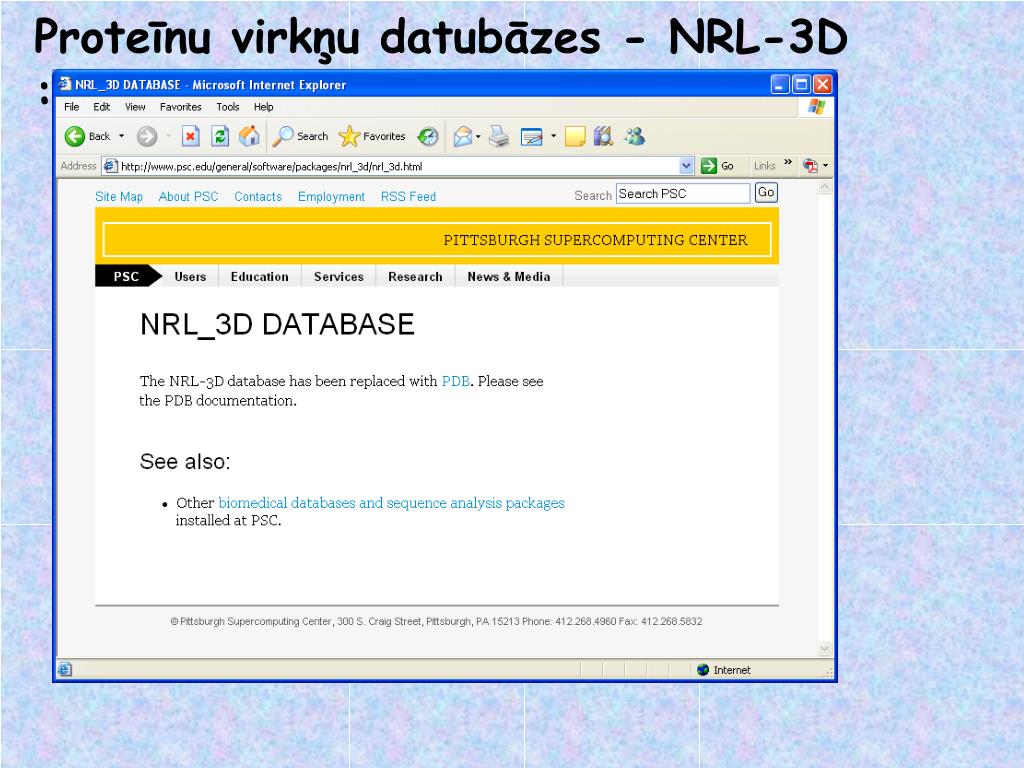Click the Edit page toolbar icon
Image resolution: width=1024 pixels, height=768 pixels.
[x=532, y=136]
